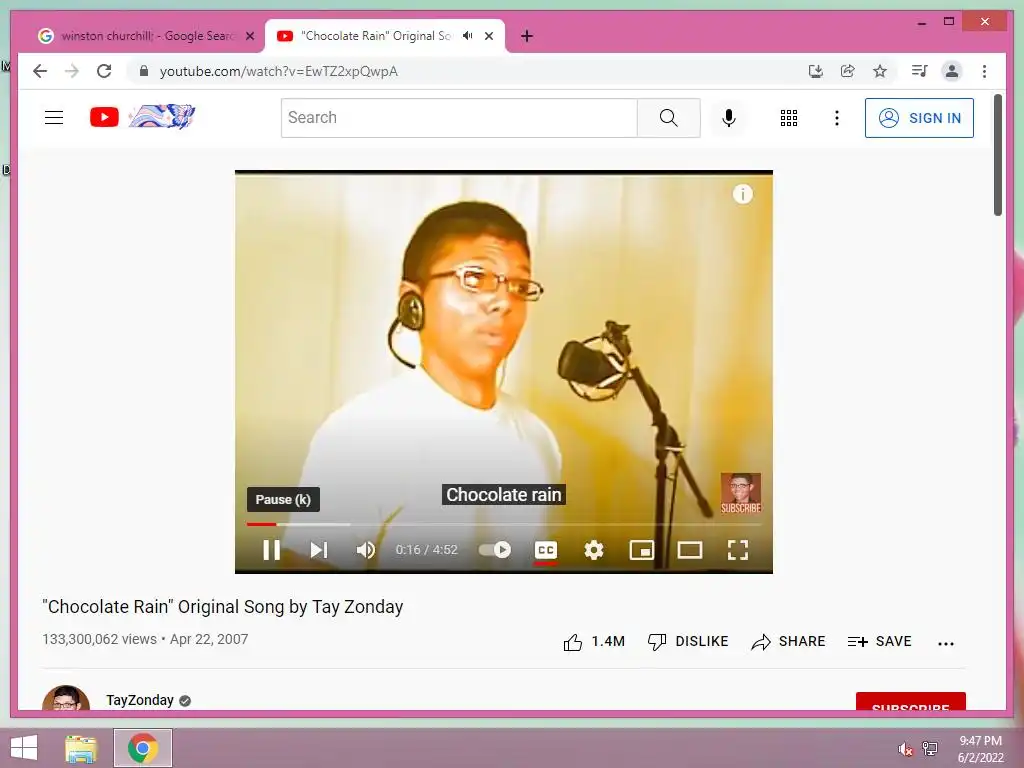Open the TayZonday channel name
The width and height of the screenshot is (1024, 768).
(140, 700)
